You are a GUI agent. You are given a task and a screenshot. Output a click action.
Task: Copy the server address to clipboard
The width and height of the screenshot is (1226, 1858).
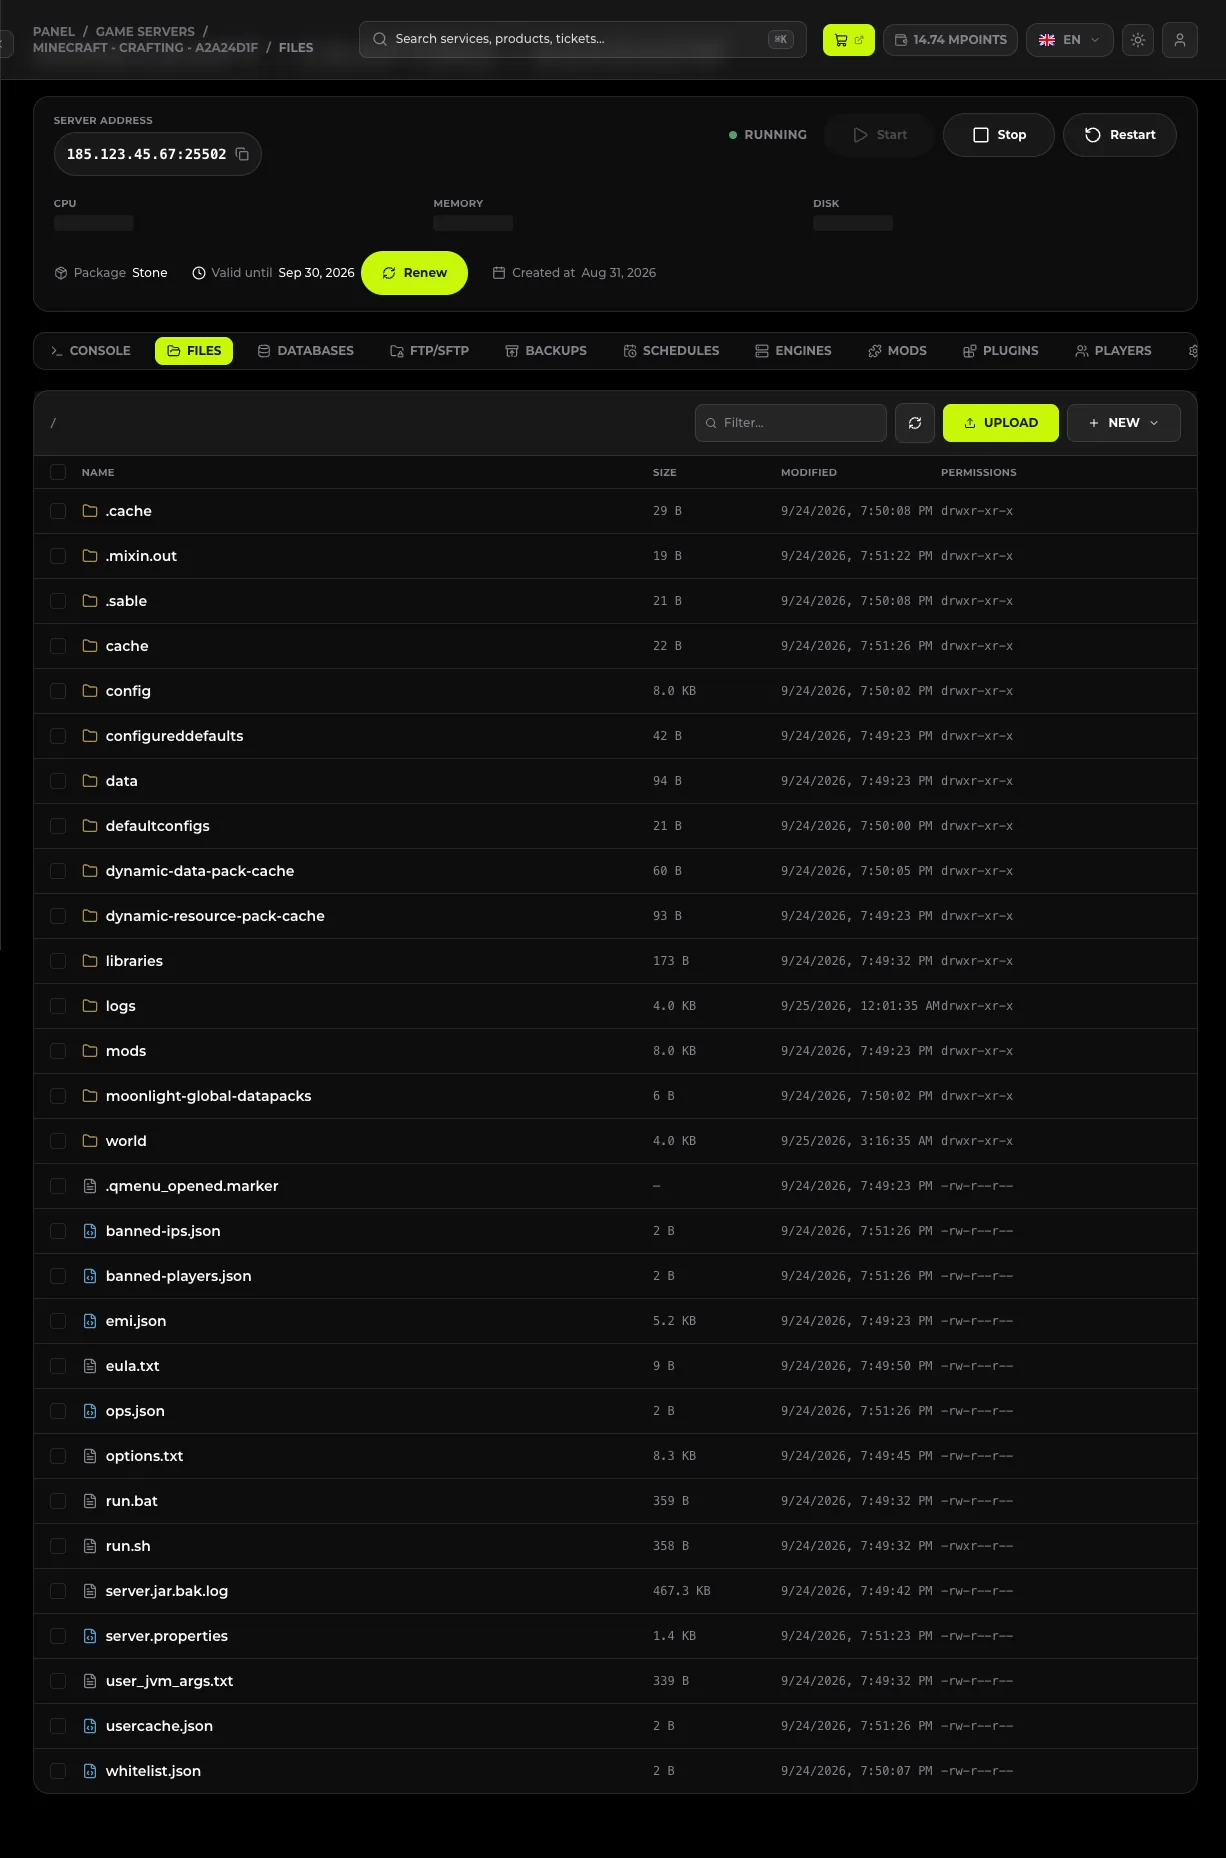pos(242,154)
